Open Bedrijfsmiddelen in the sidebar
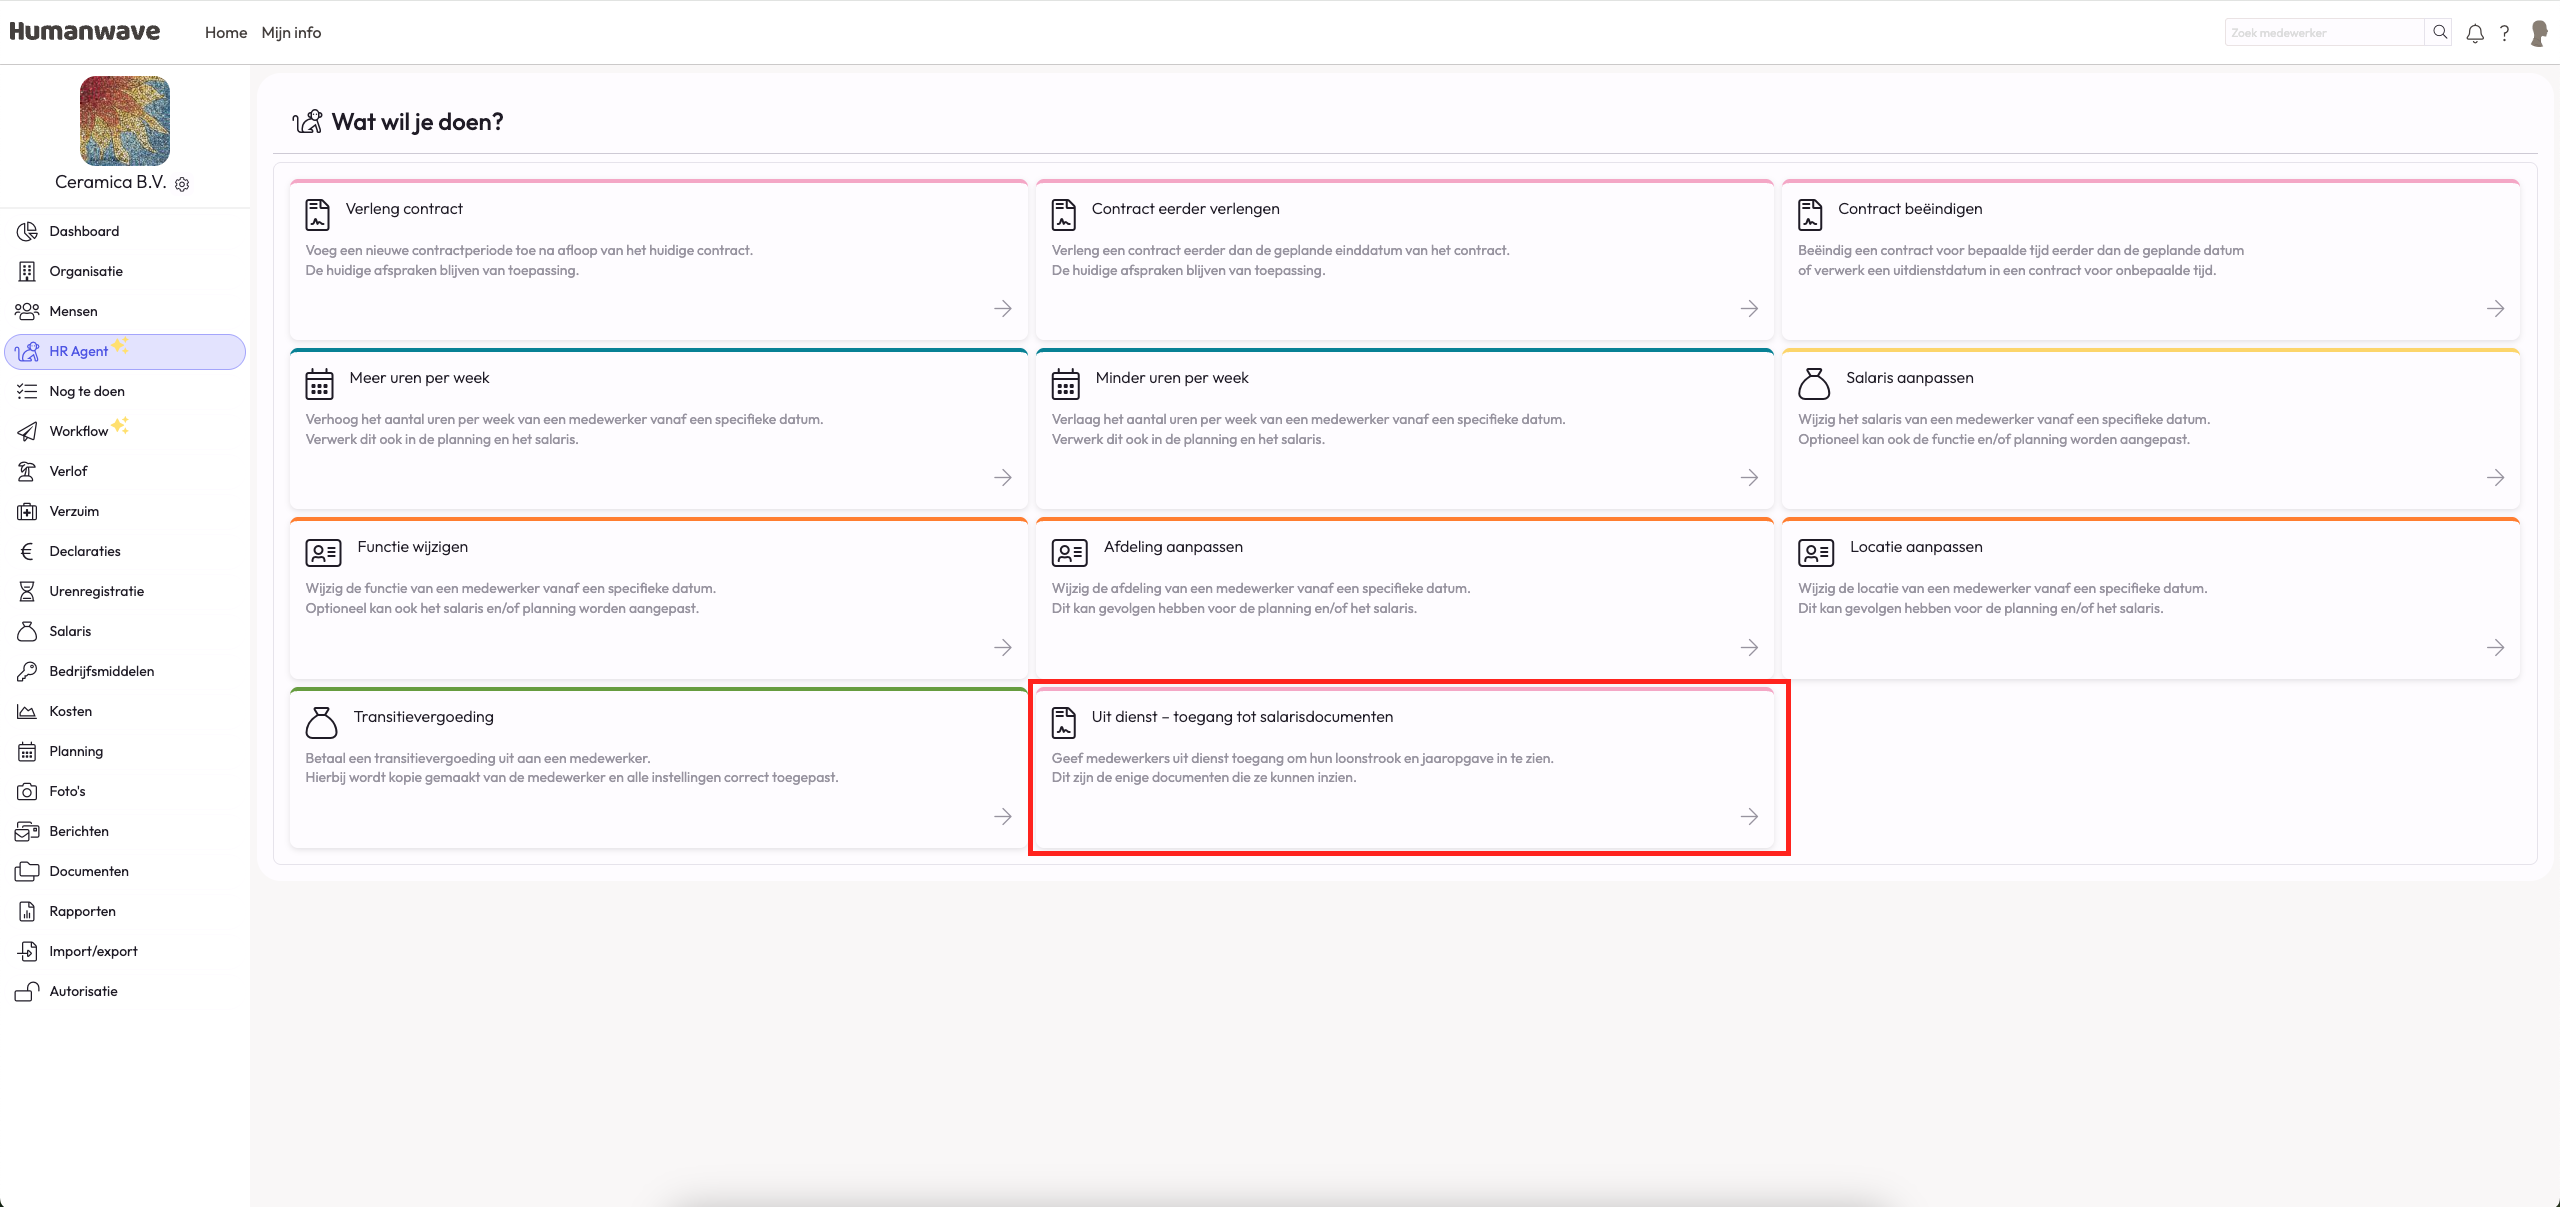This screenshot has height=1207, width=2560. [101, 671]
